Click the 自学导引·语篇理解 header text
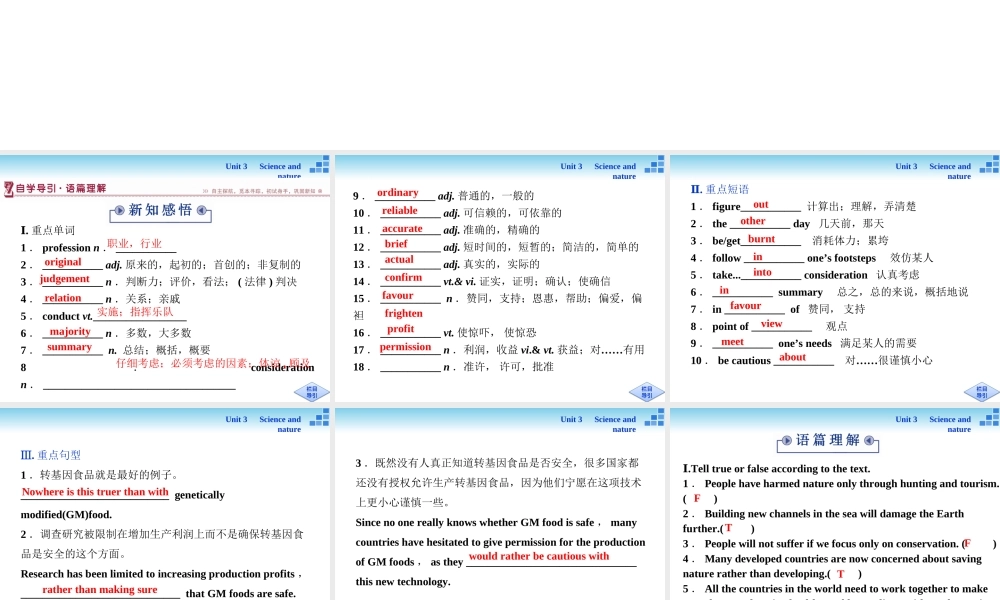1000x600 pixels. pos(61,188)
